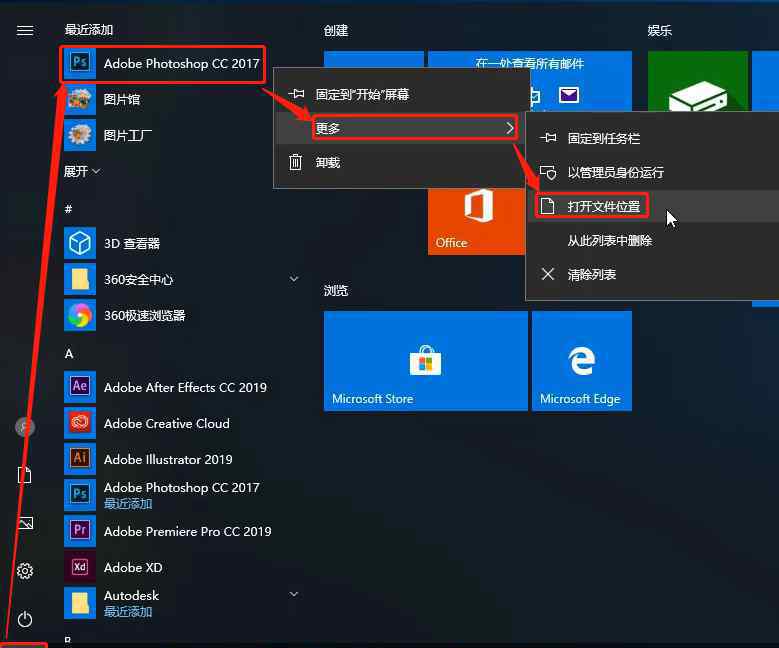779x648 pixels.
Task: Expand the Autodesk folder chevron
Action: (294, 594)
